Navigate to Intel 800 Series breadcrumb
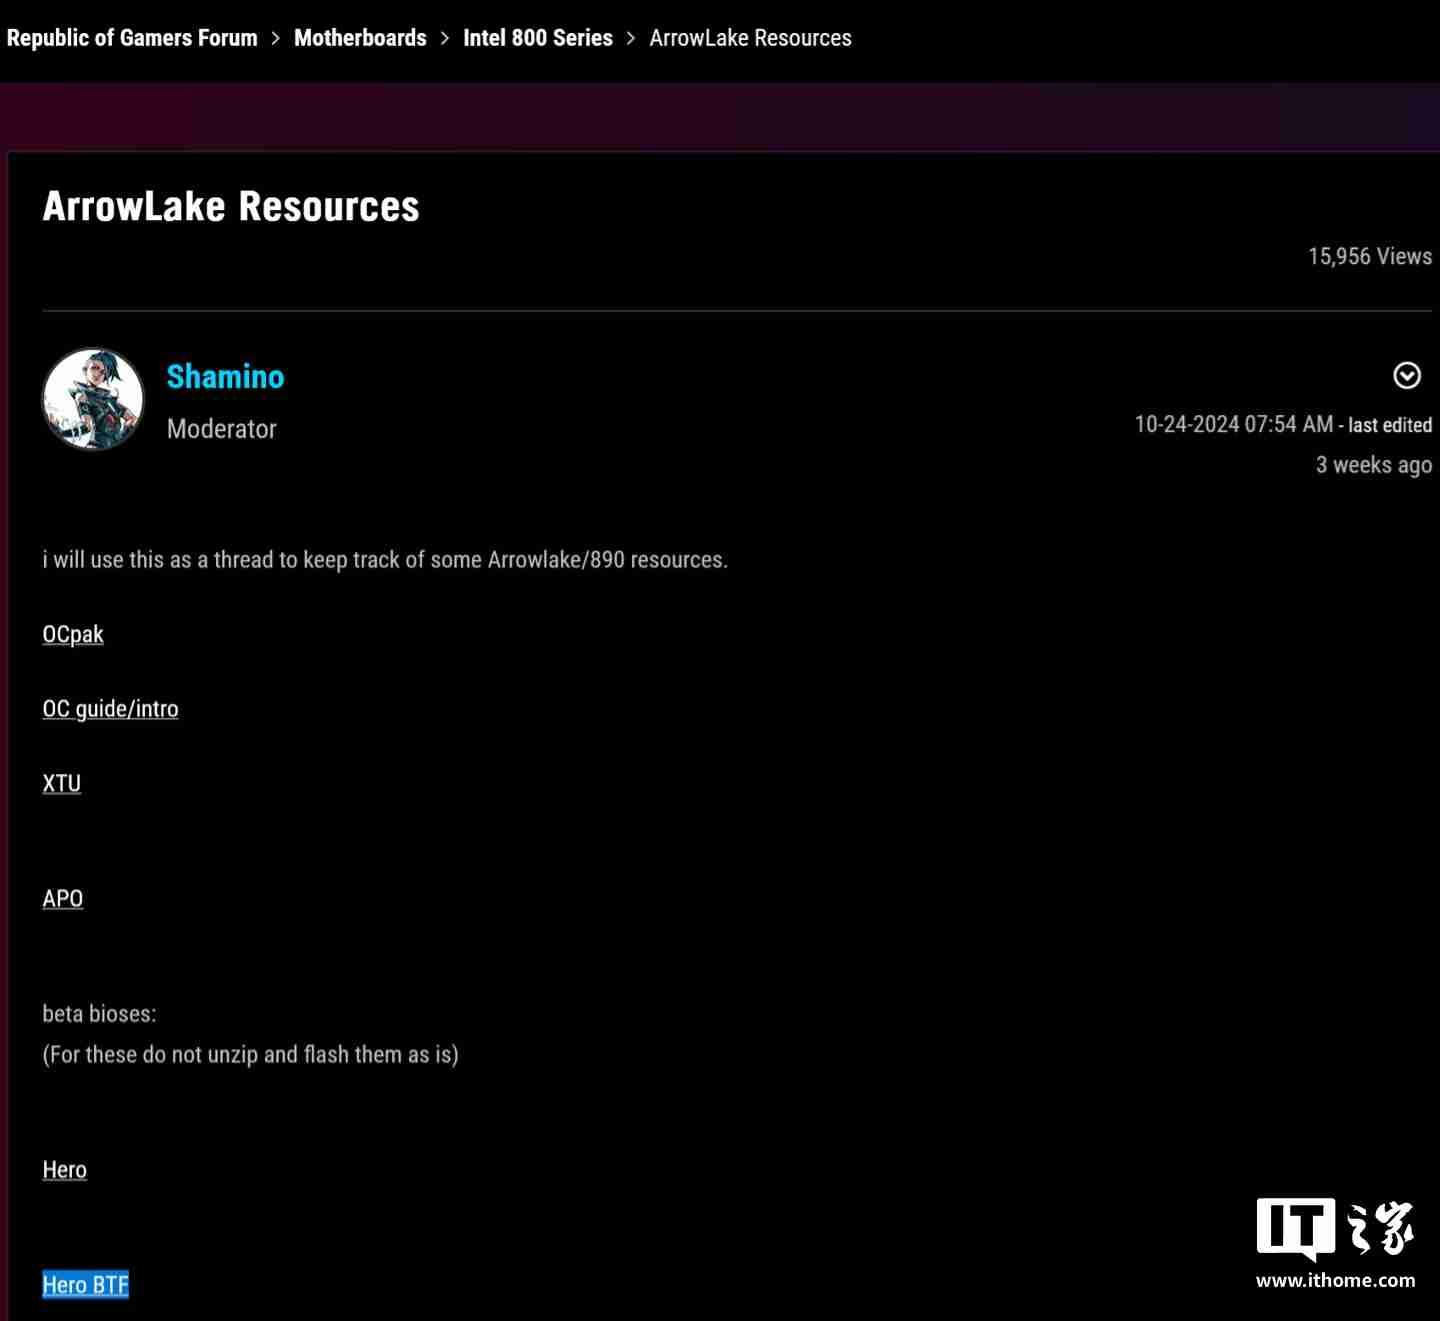The image size is (1440, 1321). point(538,38)
